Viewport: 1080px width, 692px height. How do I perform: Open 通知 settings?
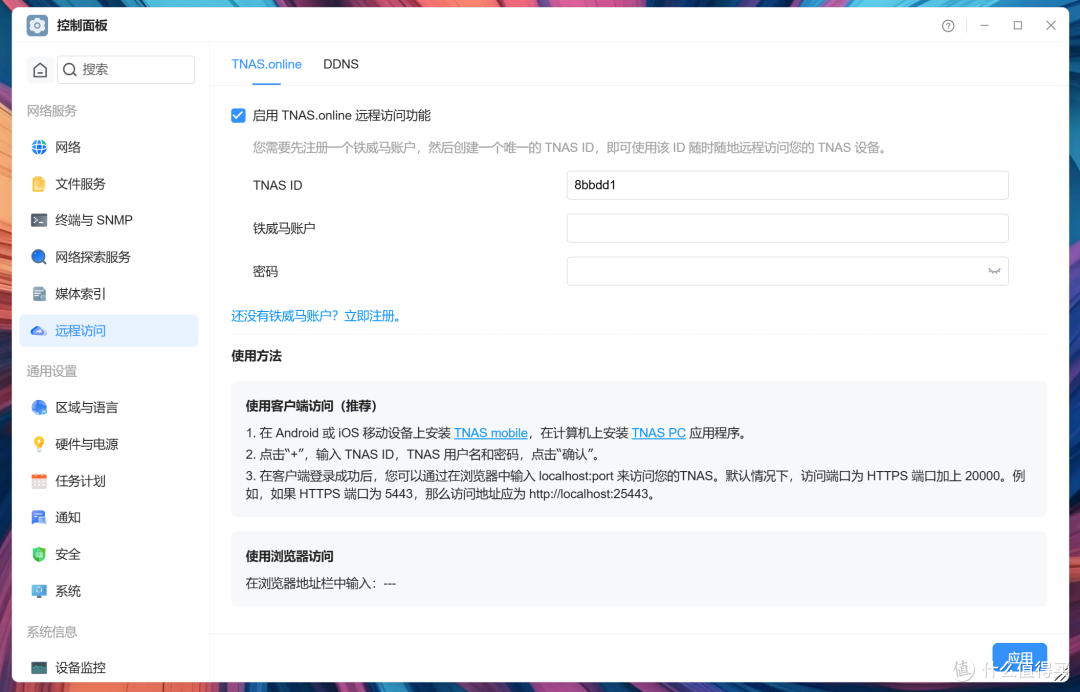pyautogui.click(x=109, y=518)
